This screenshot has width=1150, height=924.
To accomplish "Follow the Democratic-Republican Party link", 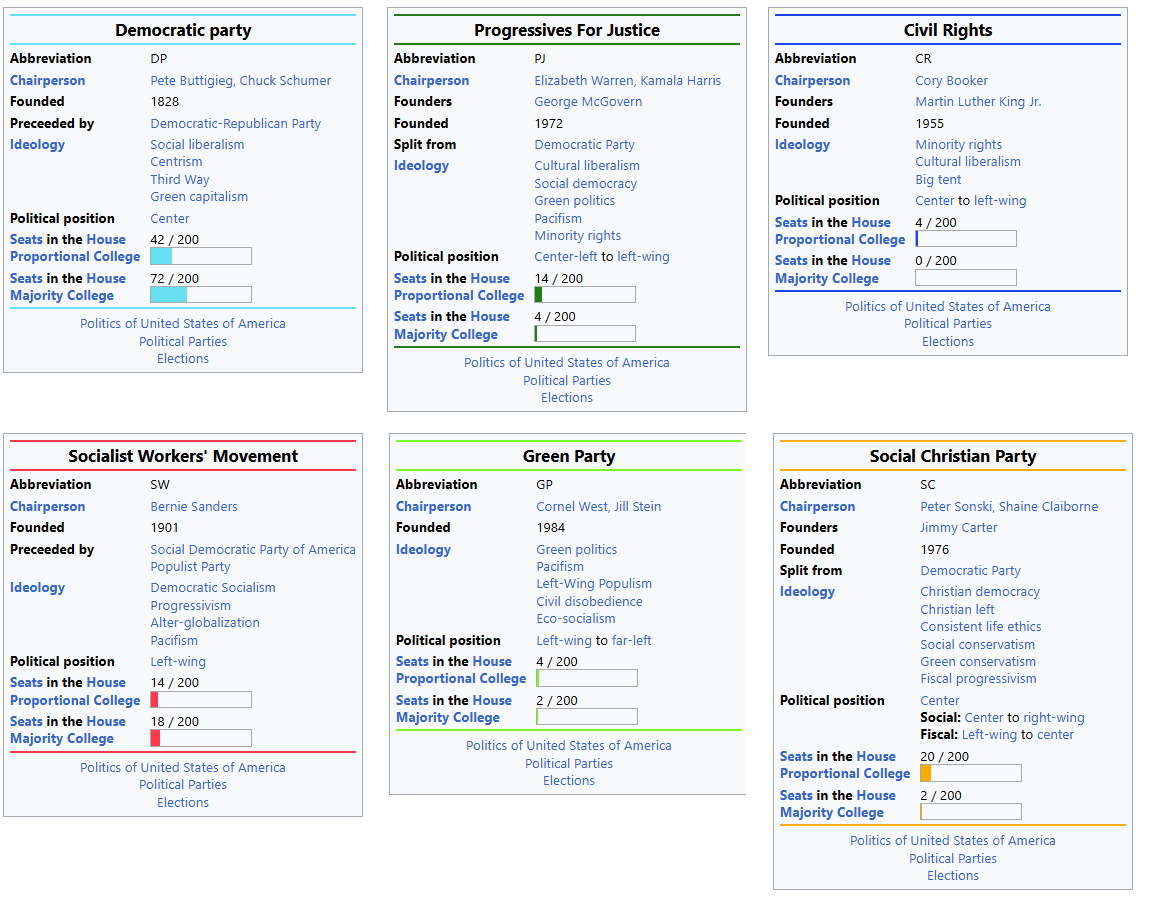I will point(235,124).
